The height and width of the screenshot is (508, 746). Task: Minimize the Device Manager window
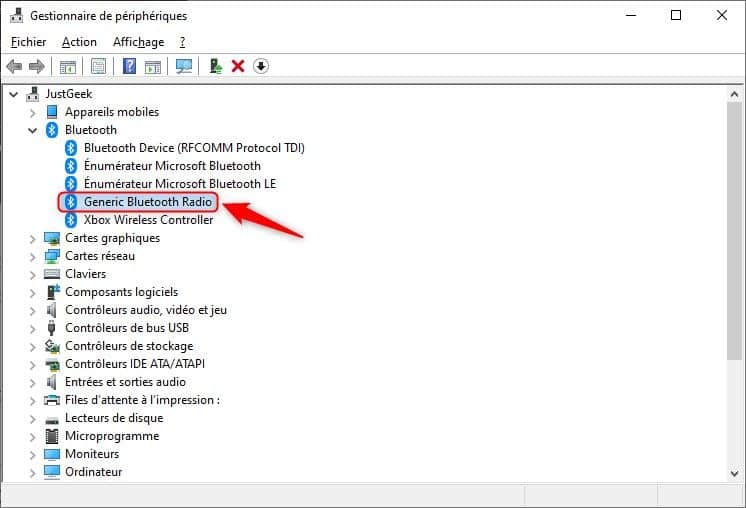(631, 15)
